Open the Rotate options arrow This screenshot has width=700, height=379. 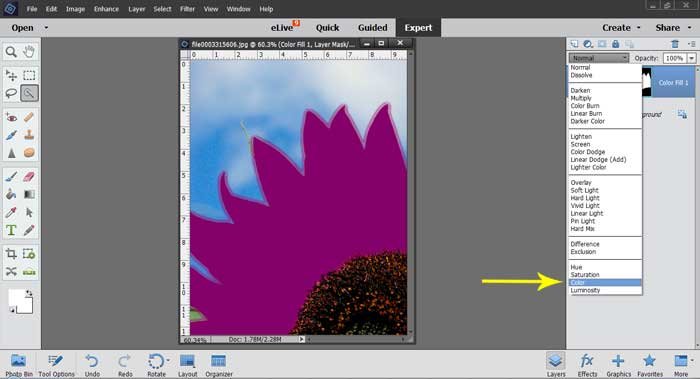pos(168,360)
